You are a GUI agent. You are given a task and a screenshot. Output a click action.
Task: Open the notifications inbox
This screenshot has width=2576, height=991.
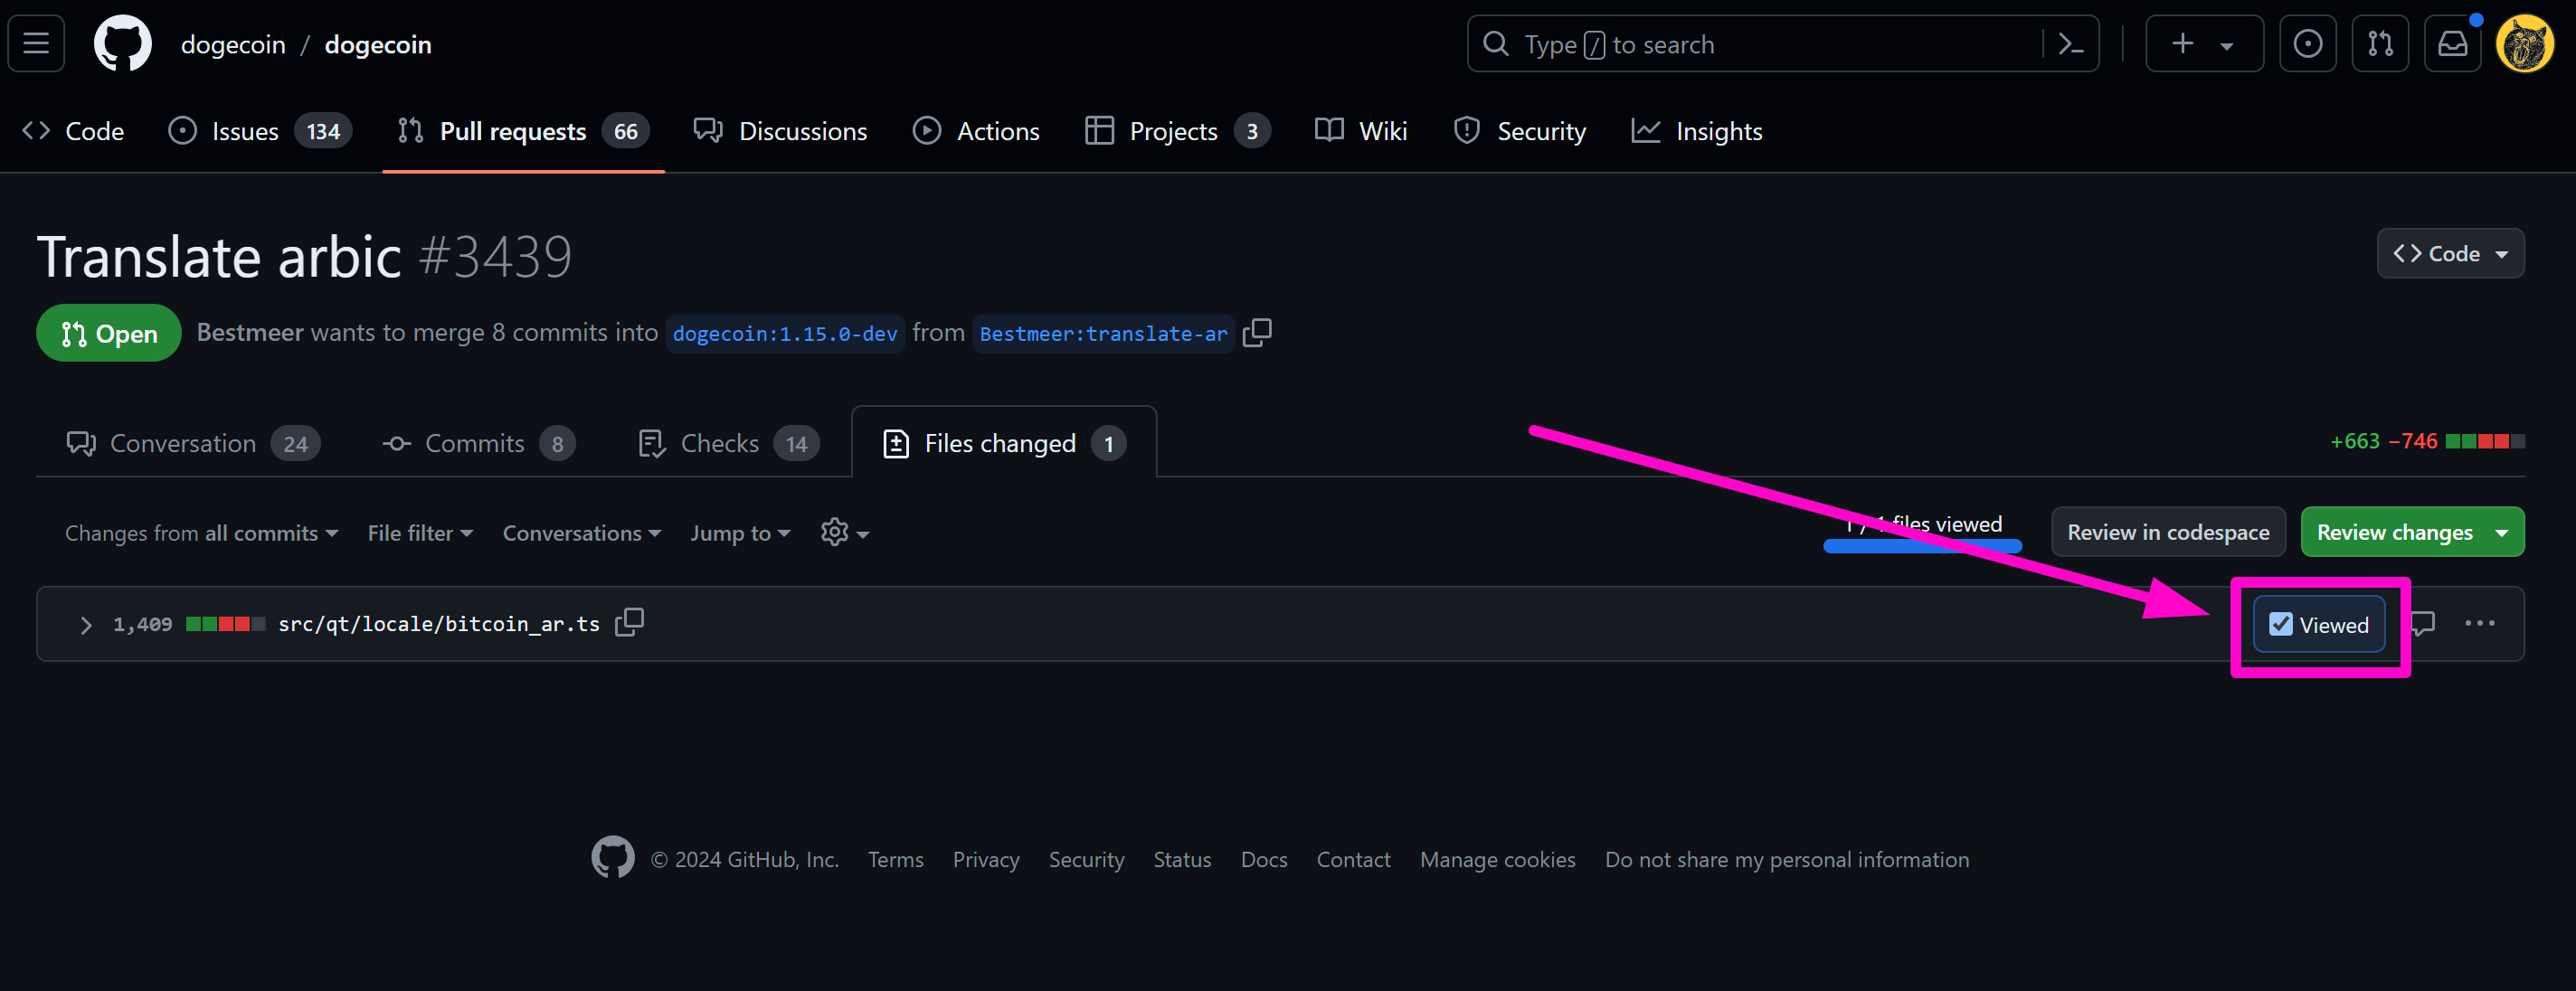tap(2452, 44)
